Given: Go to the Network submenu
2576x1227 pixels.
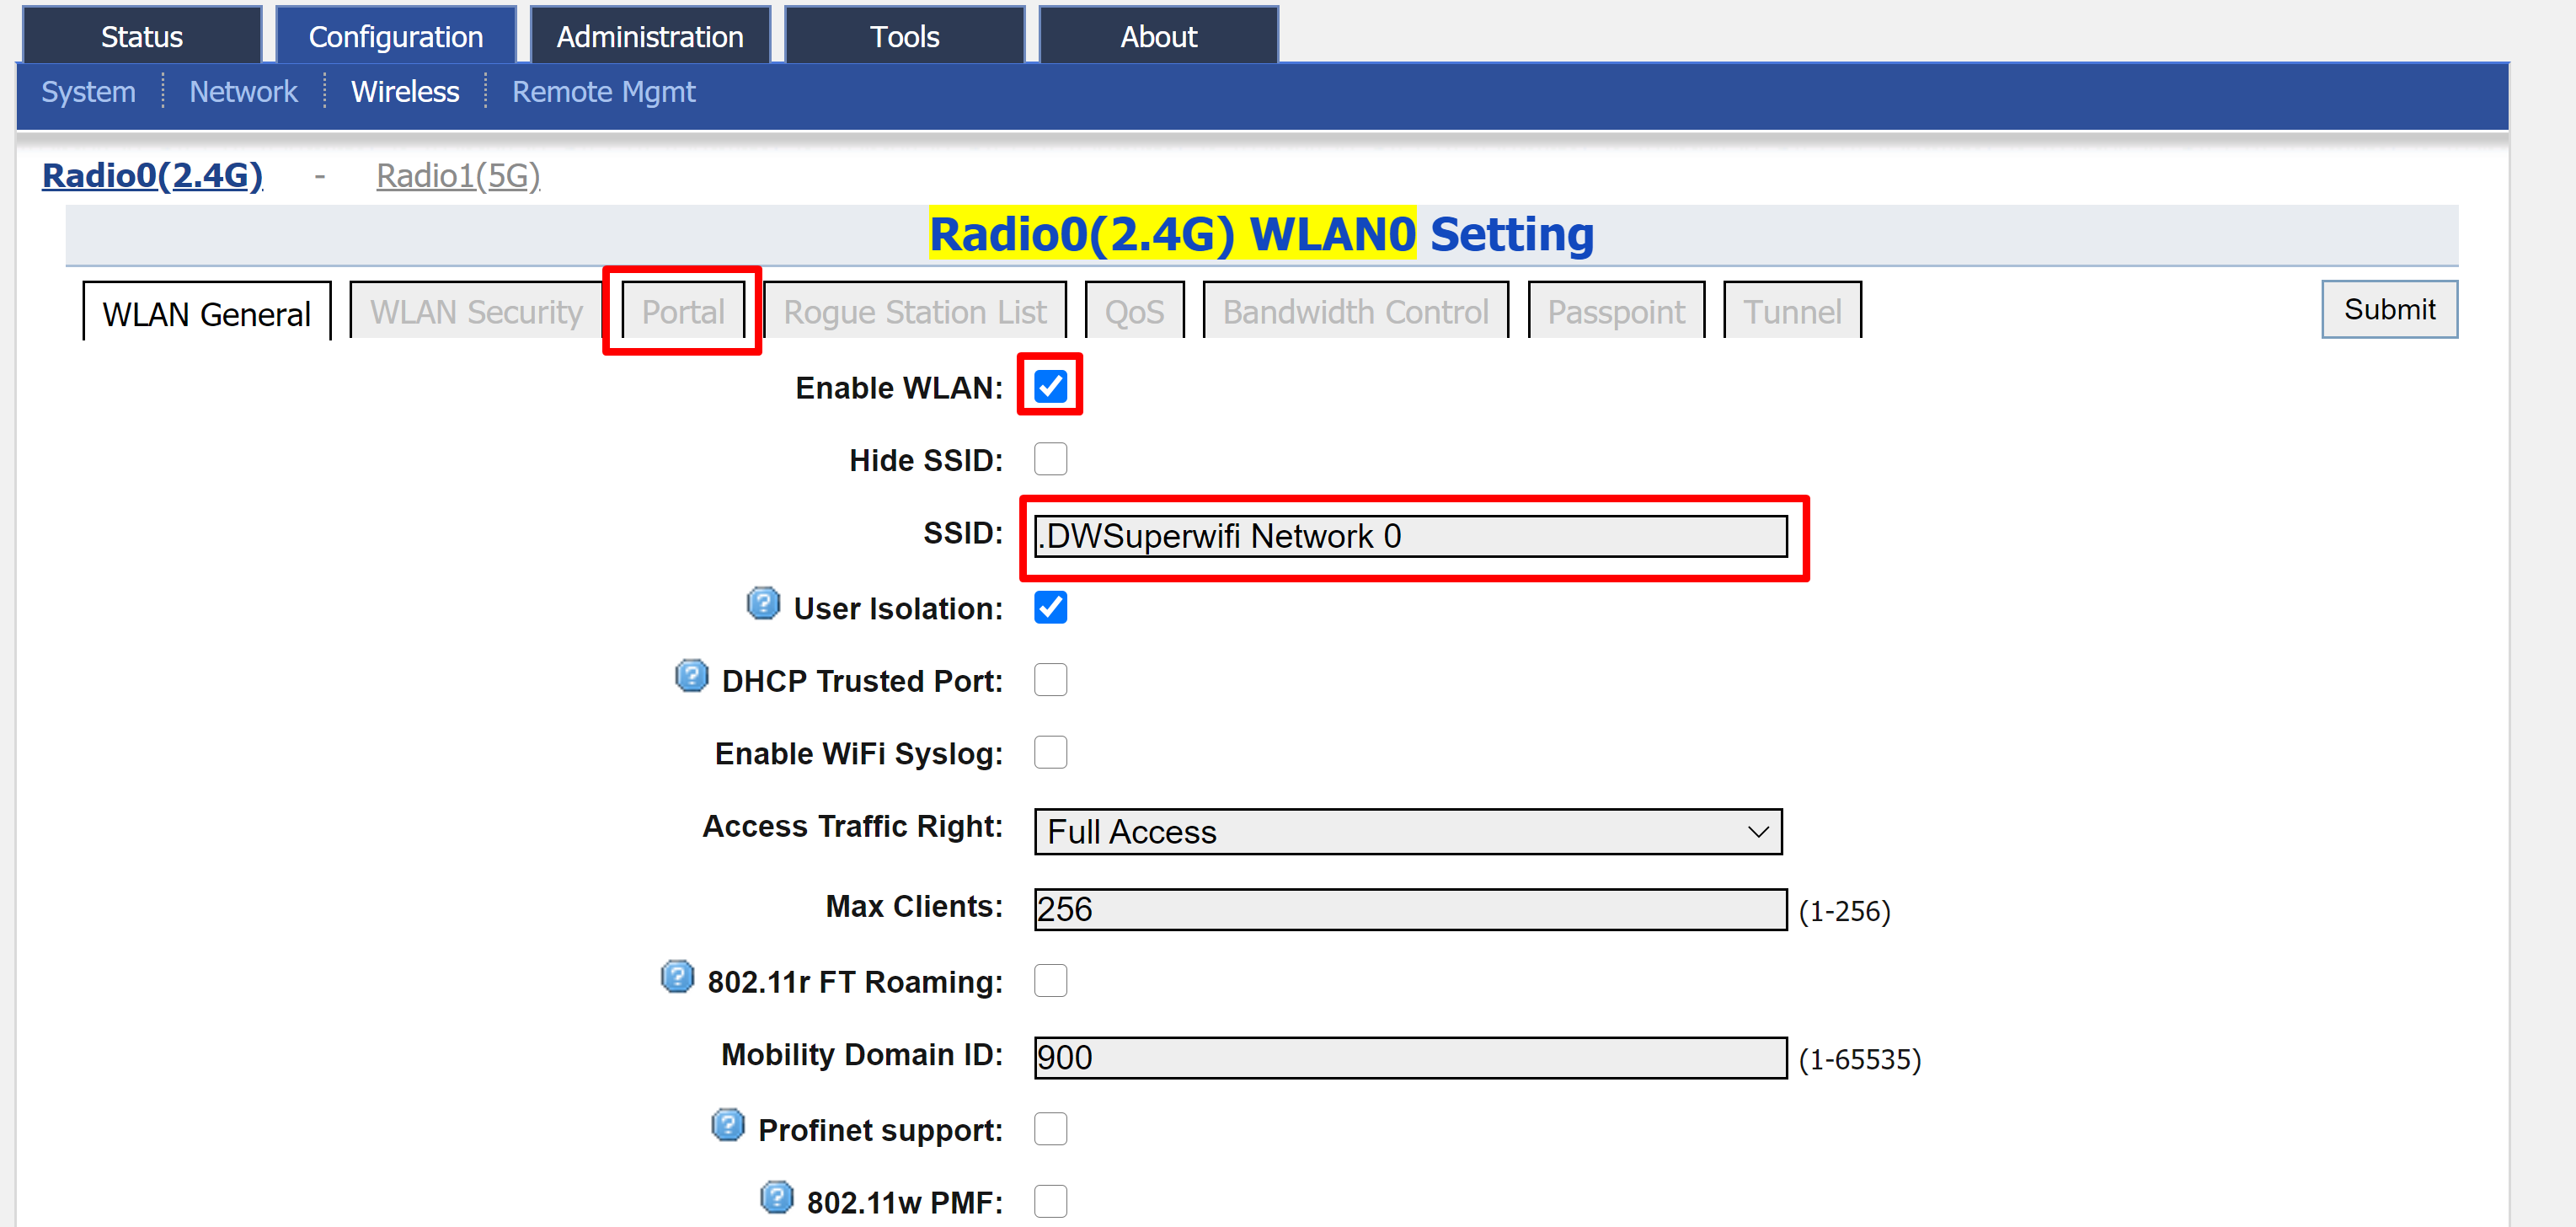Looking at the screenshot, I should (x=243, y=92).
